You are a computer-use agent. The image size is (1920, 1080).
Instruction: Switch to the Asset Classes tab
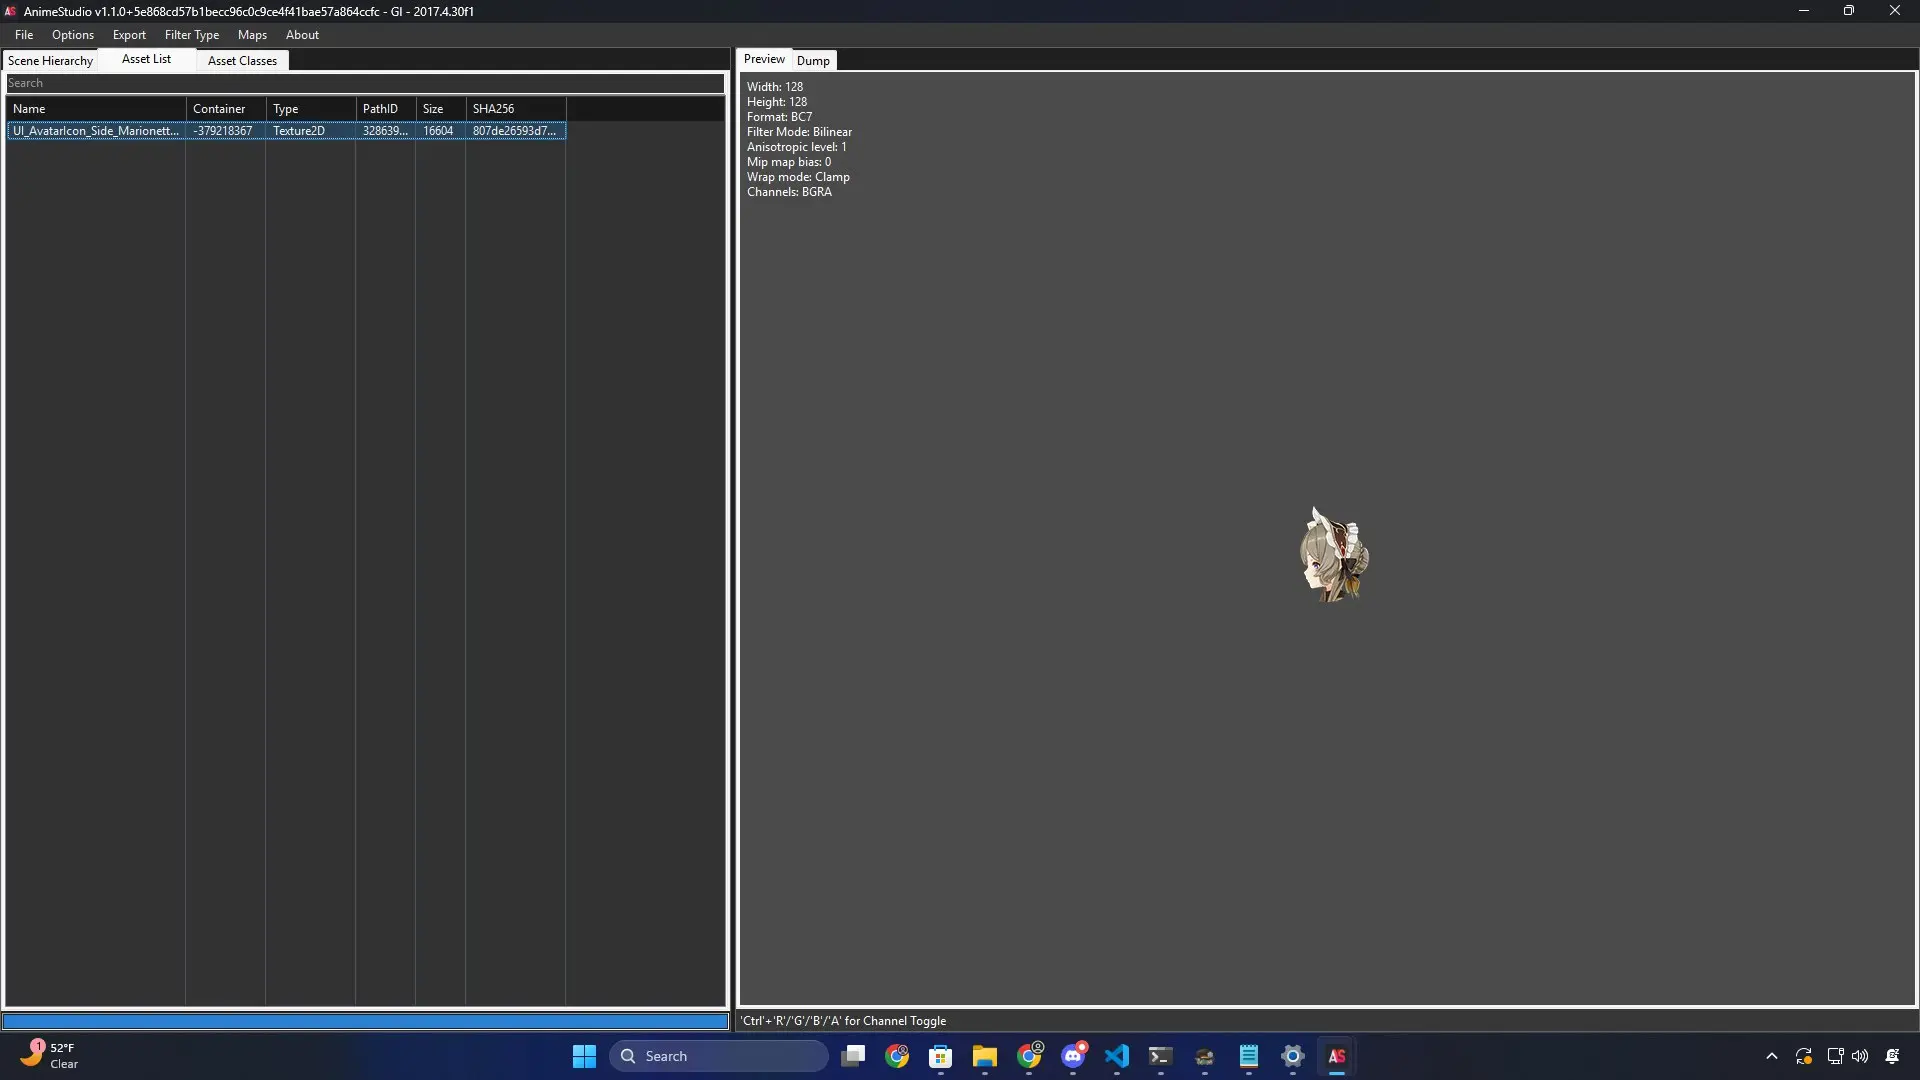click(242, 61)
